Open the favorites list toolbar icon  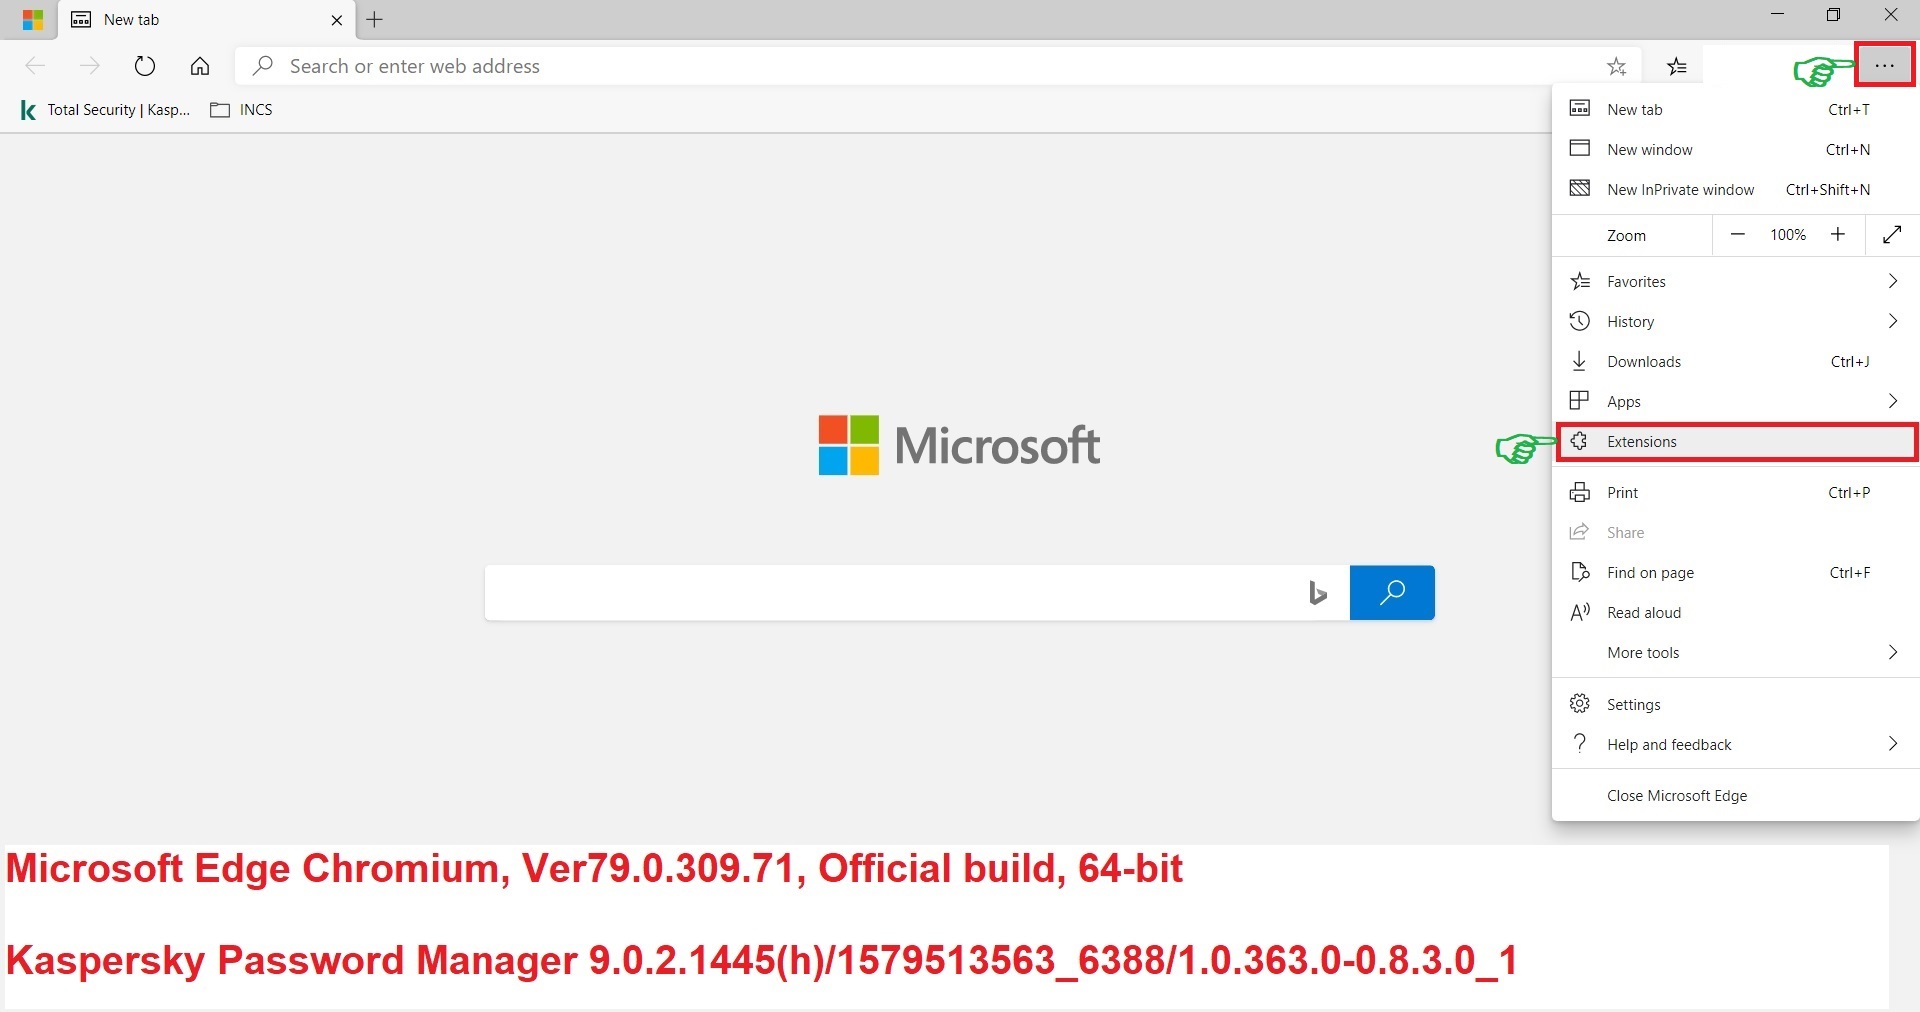(x=1677, y=66)
